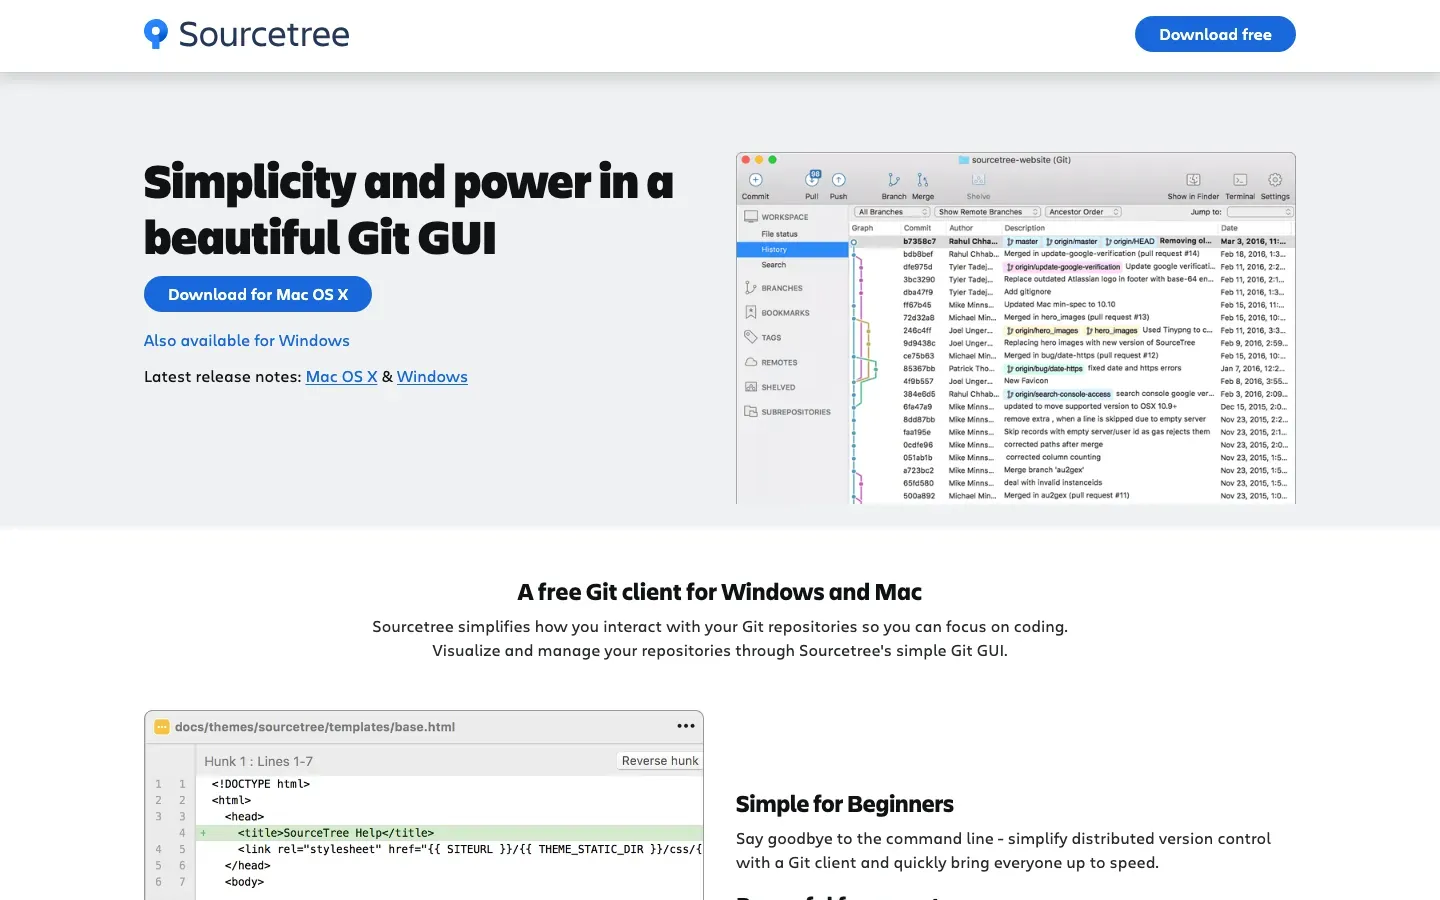1440x900 pixels.
Task: Select commit row b7358c7
Action: click(1072, 241)
